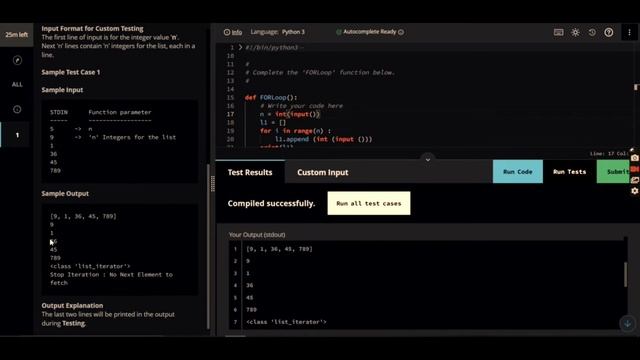Click "<class 'list_iterator'>" on output line 7

[286, 322]
